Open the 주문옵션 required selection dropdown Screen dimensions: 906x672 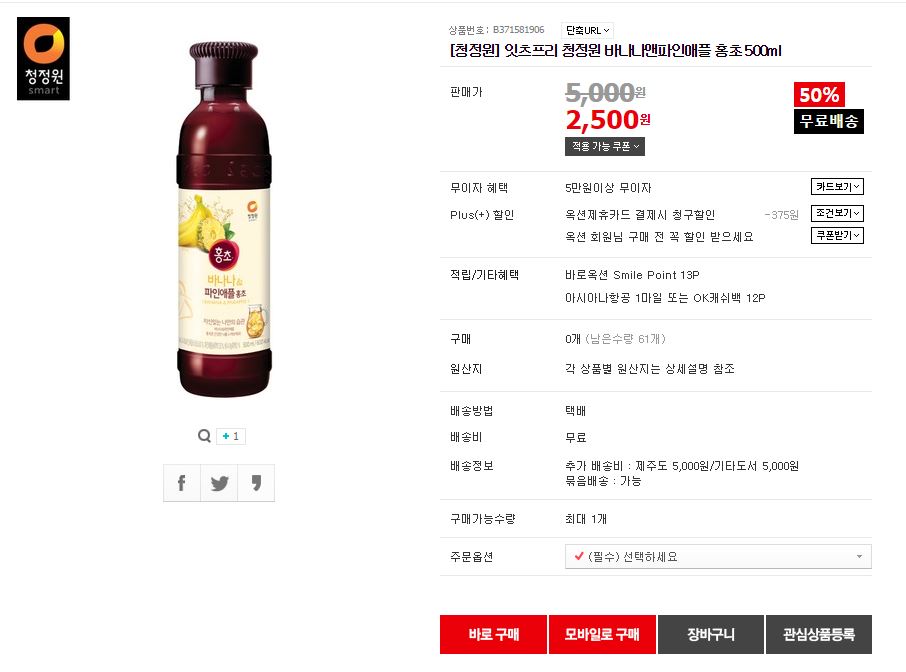[x=718, y=556]
